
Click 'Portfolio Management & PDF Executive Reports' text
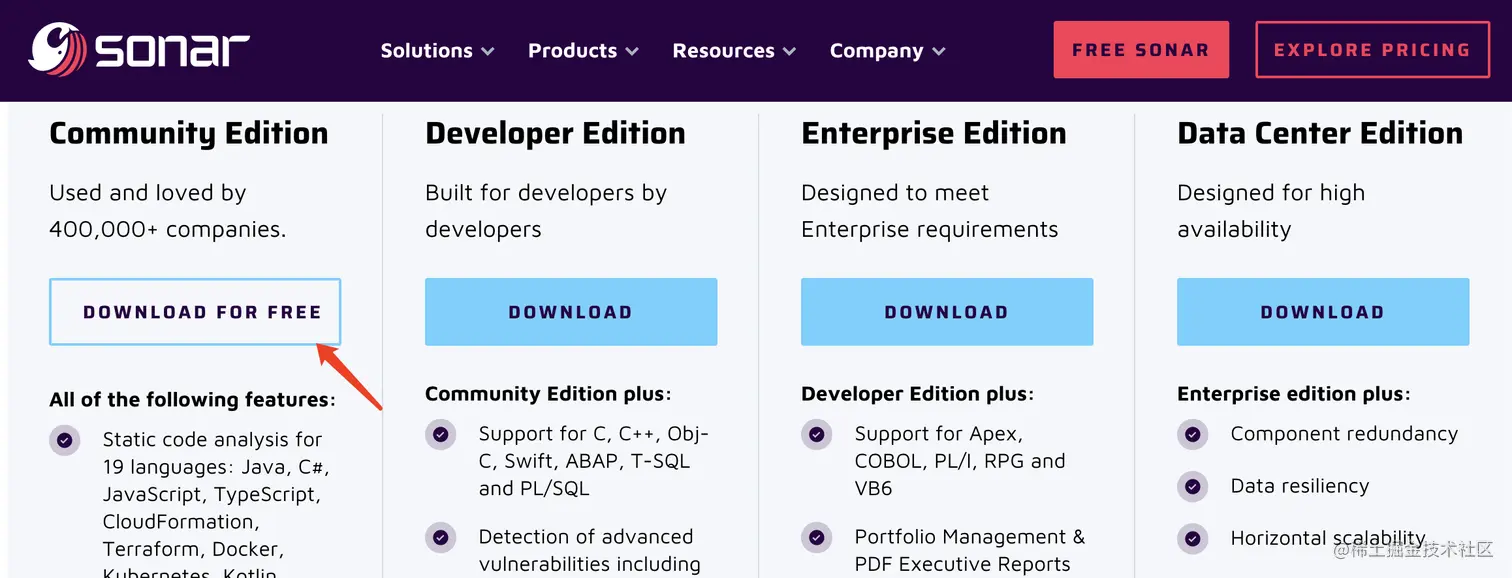[x=970, y=550]
